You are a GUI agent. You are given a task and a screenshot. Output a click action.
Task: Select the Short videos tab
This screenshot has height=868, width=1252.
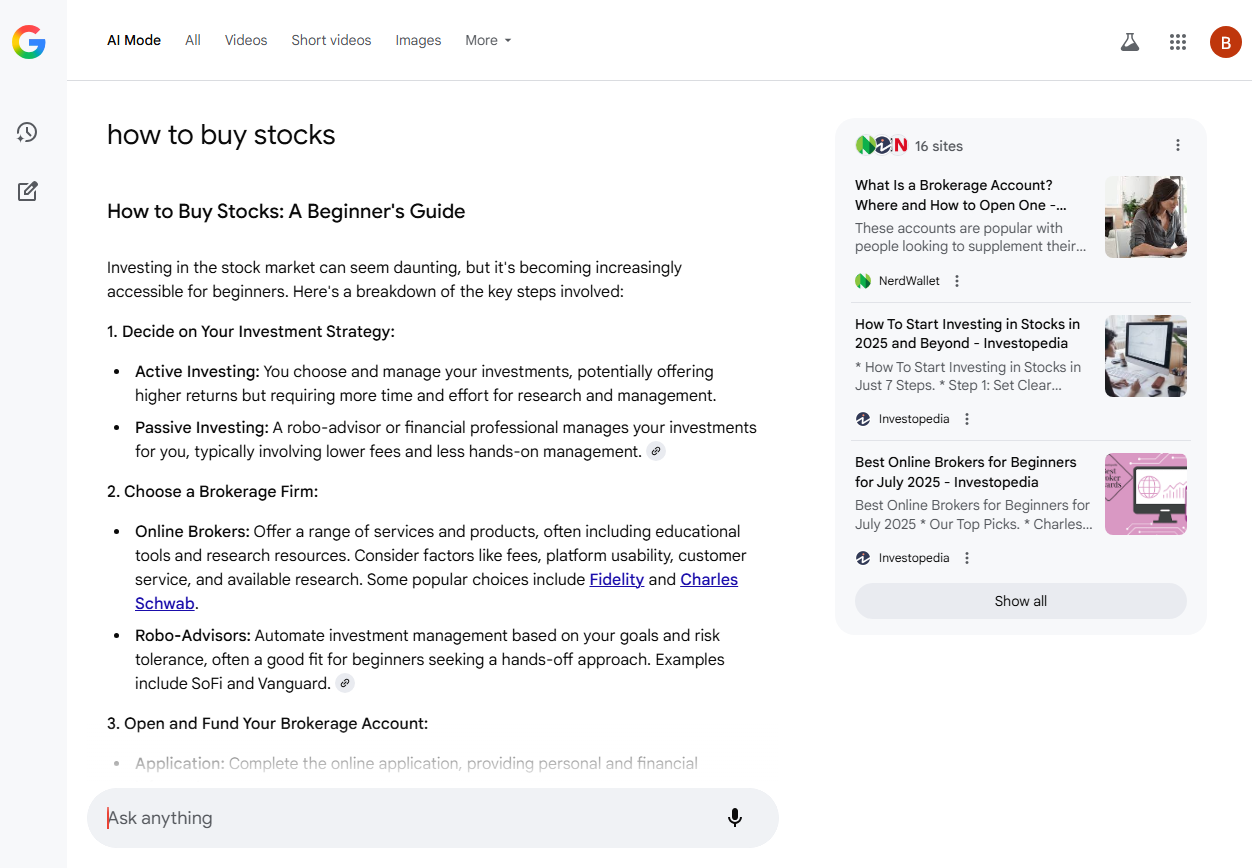[331, 40]
